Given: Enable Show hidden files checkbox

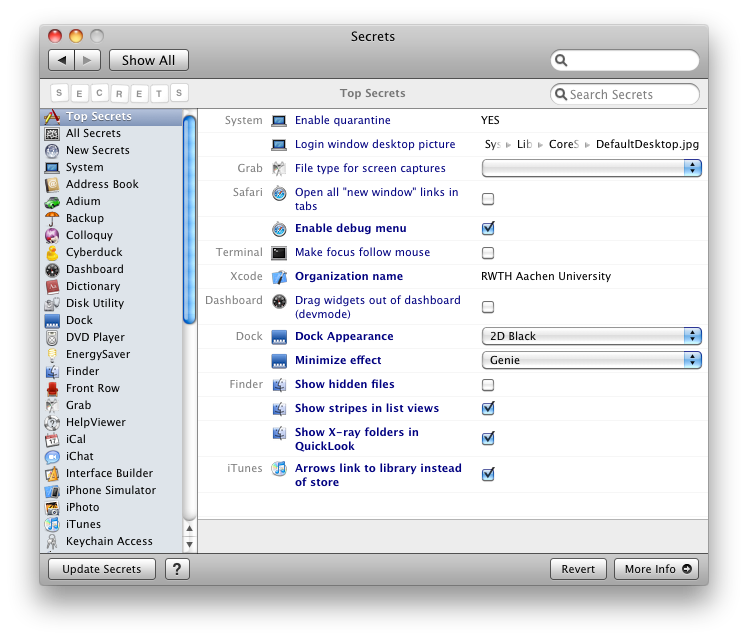Looking at the screenshot, I should click(488, 385).
